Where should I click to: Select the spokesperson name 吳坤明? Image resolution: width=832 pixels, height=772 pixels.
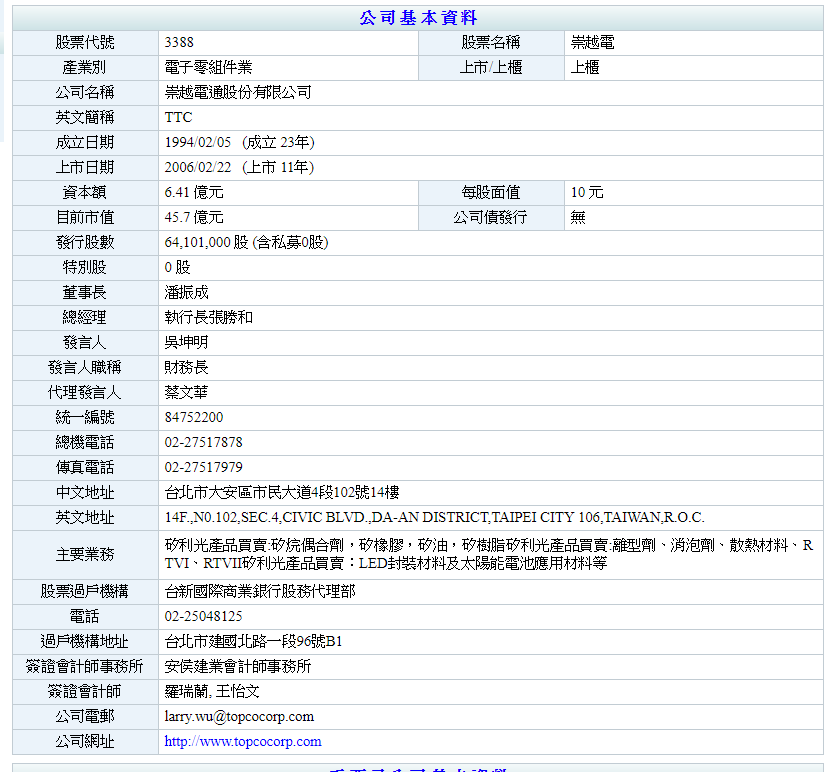click(x=187, y=342)
